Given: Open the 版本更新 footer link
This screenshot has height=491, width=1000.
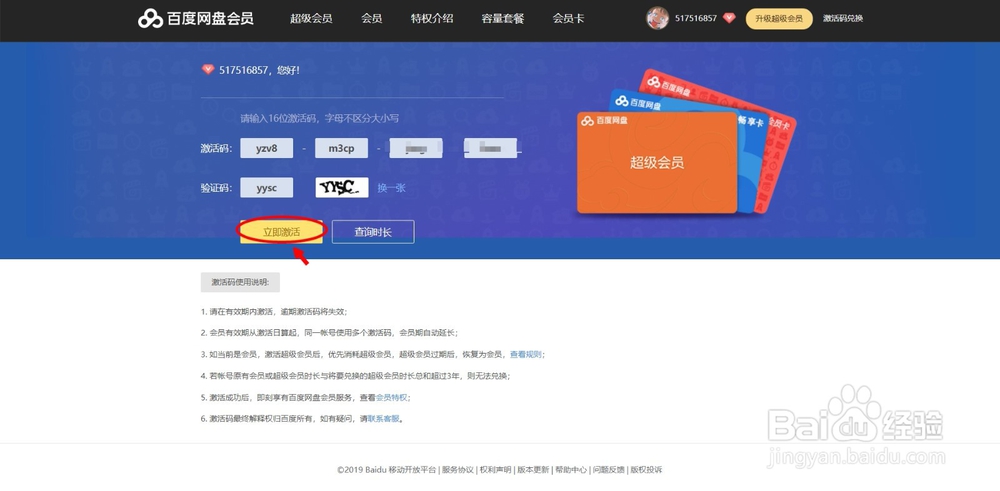Looking at the screenshot, I should click(533, 470).
